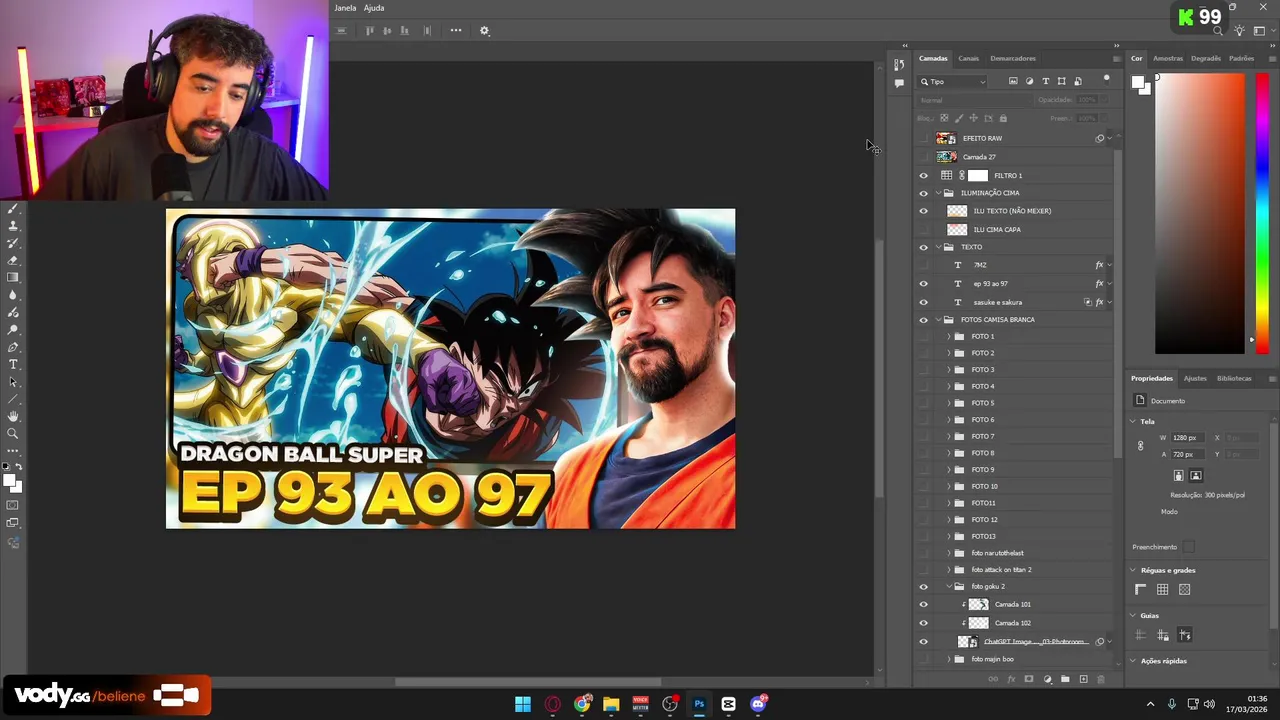Filter layers by pixel layer type
The height and width of the screenshot is (720, 1280).
(x=1013, y=81)
